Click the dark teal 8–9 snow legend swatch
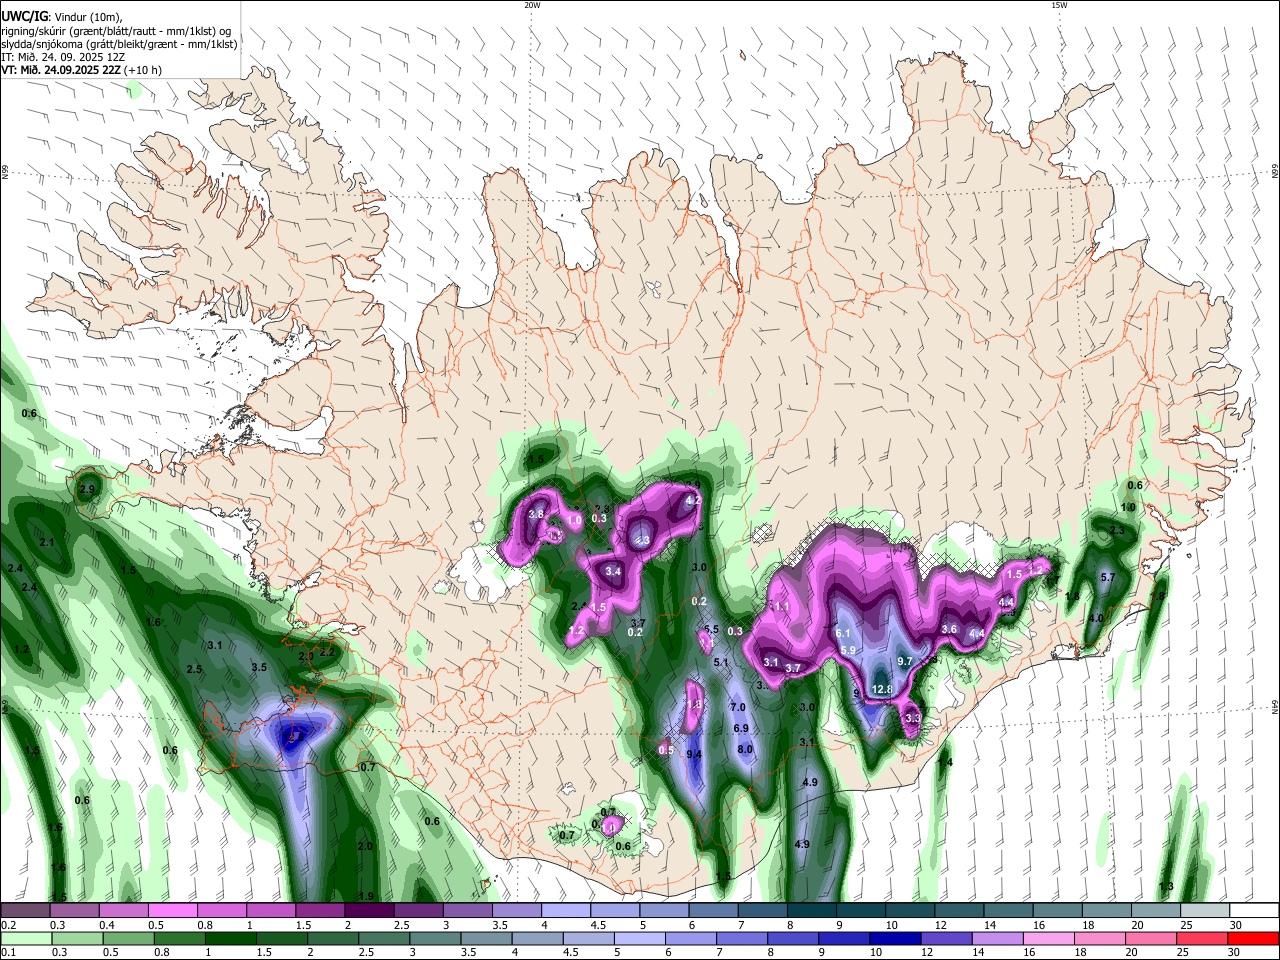Viewport: 1280px width, 960px height. click(x=812, y=911)
